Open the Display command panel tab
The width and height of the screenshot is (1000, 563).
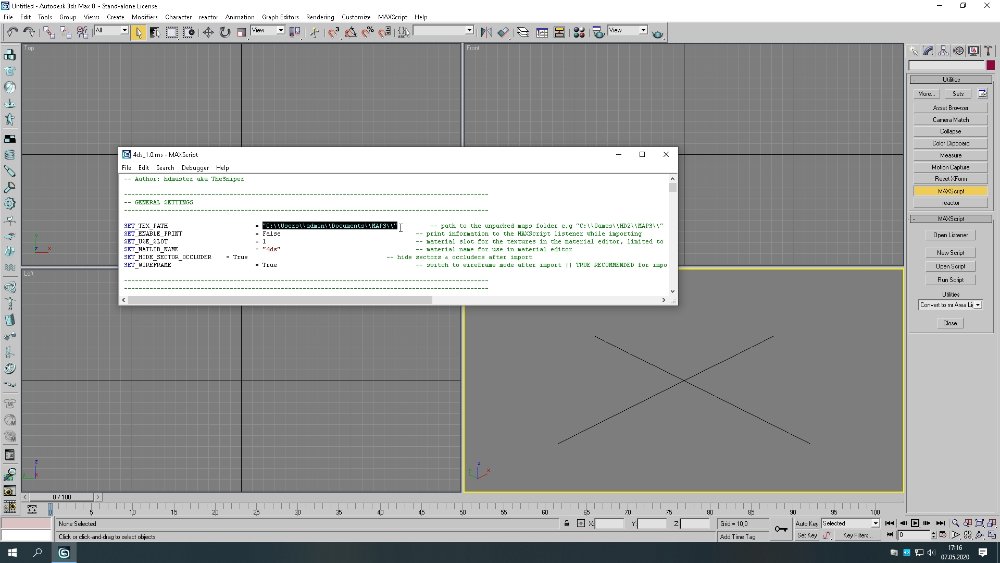coord(971,50)
